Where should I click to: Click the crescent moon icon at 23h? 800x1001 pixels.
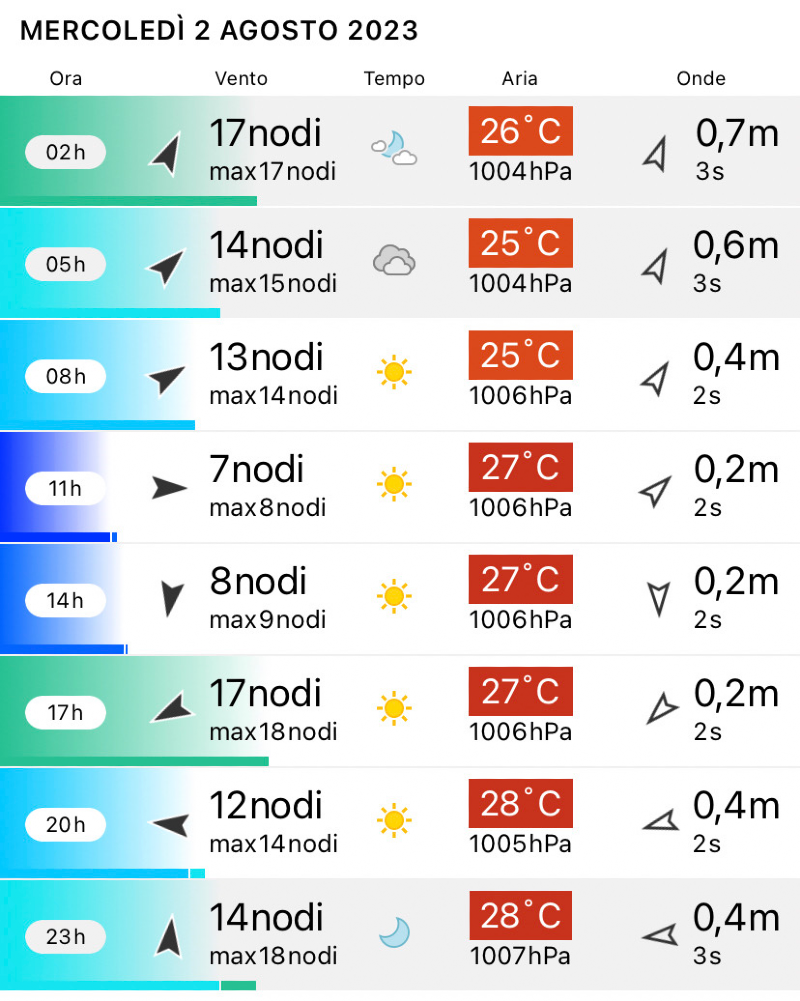click(394, 934)
